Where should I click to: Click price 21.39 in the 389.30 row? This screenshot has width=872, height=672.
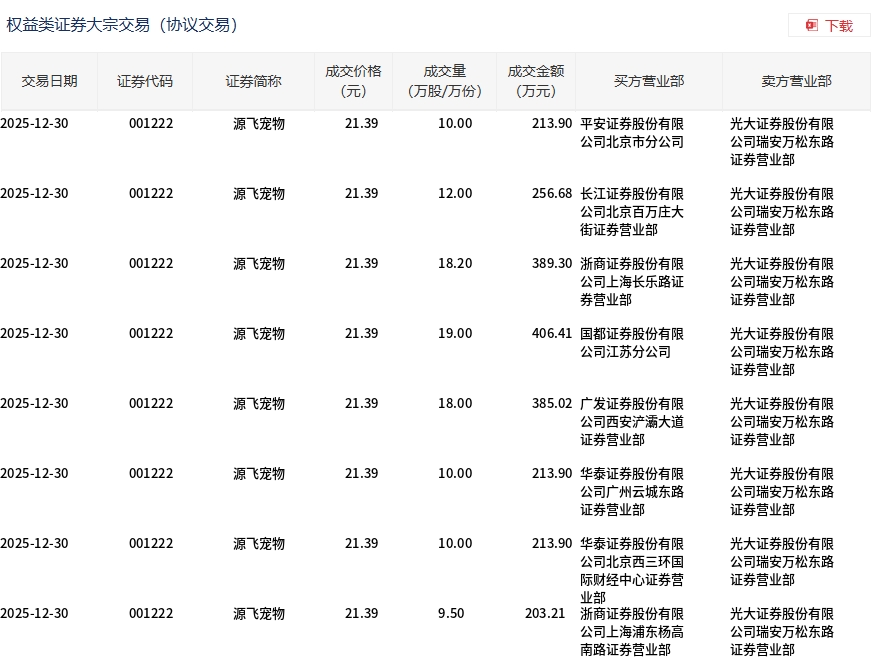pos(361,264)
